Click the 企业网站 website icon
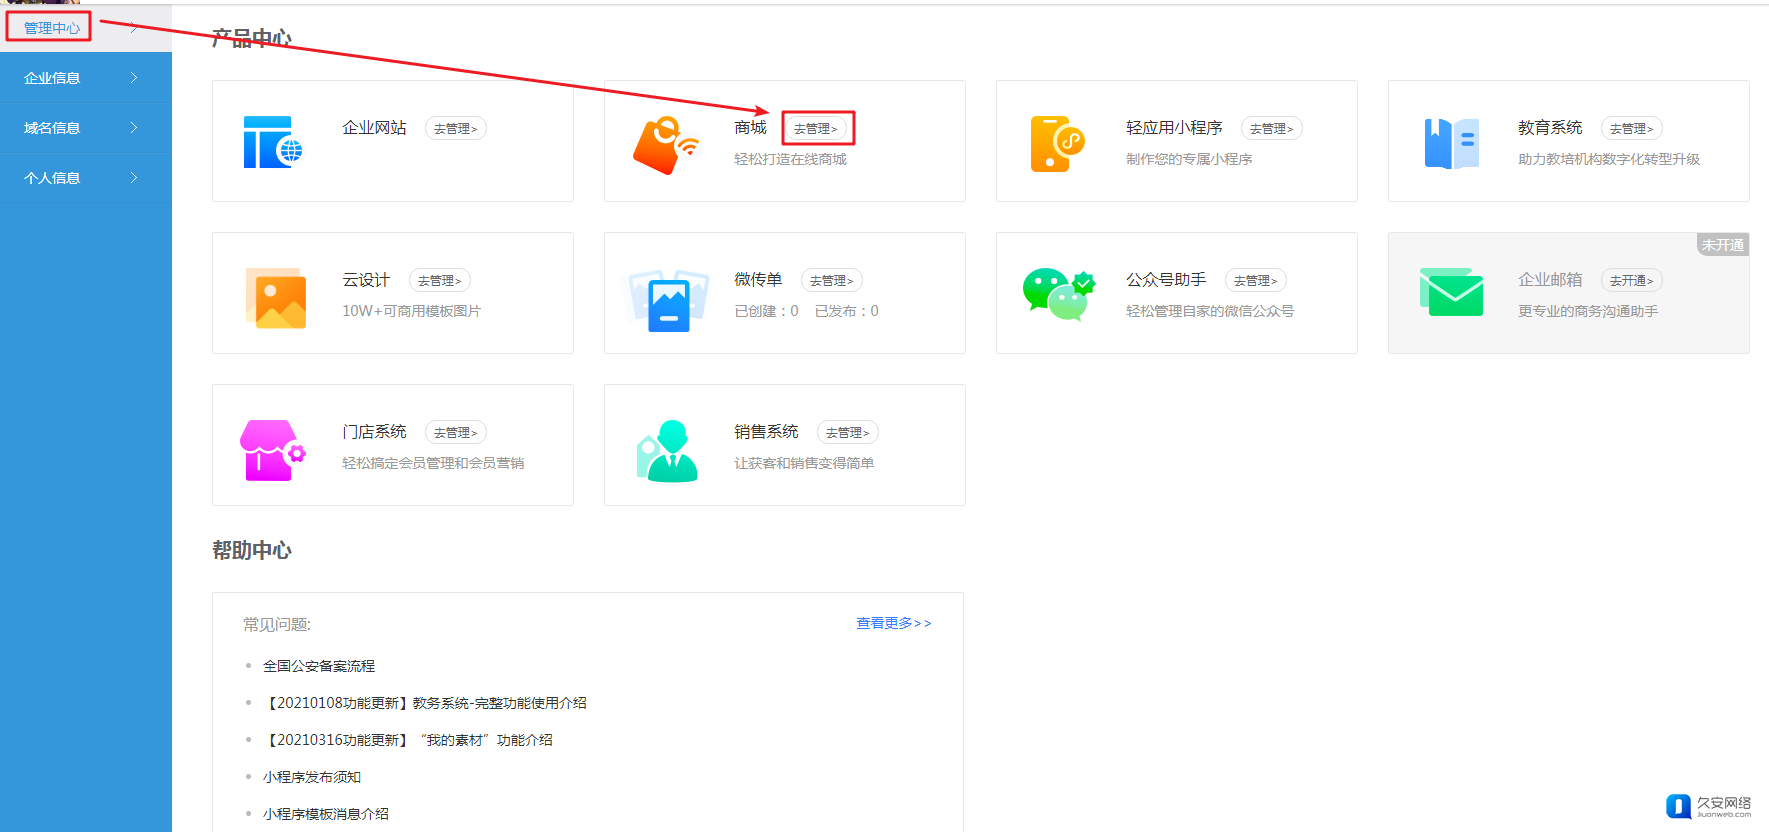Image resolution: width=1769 pixels, height=832 pixels. click(272, 142)
